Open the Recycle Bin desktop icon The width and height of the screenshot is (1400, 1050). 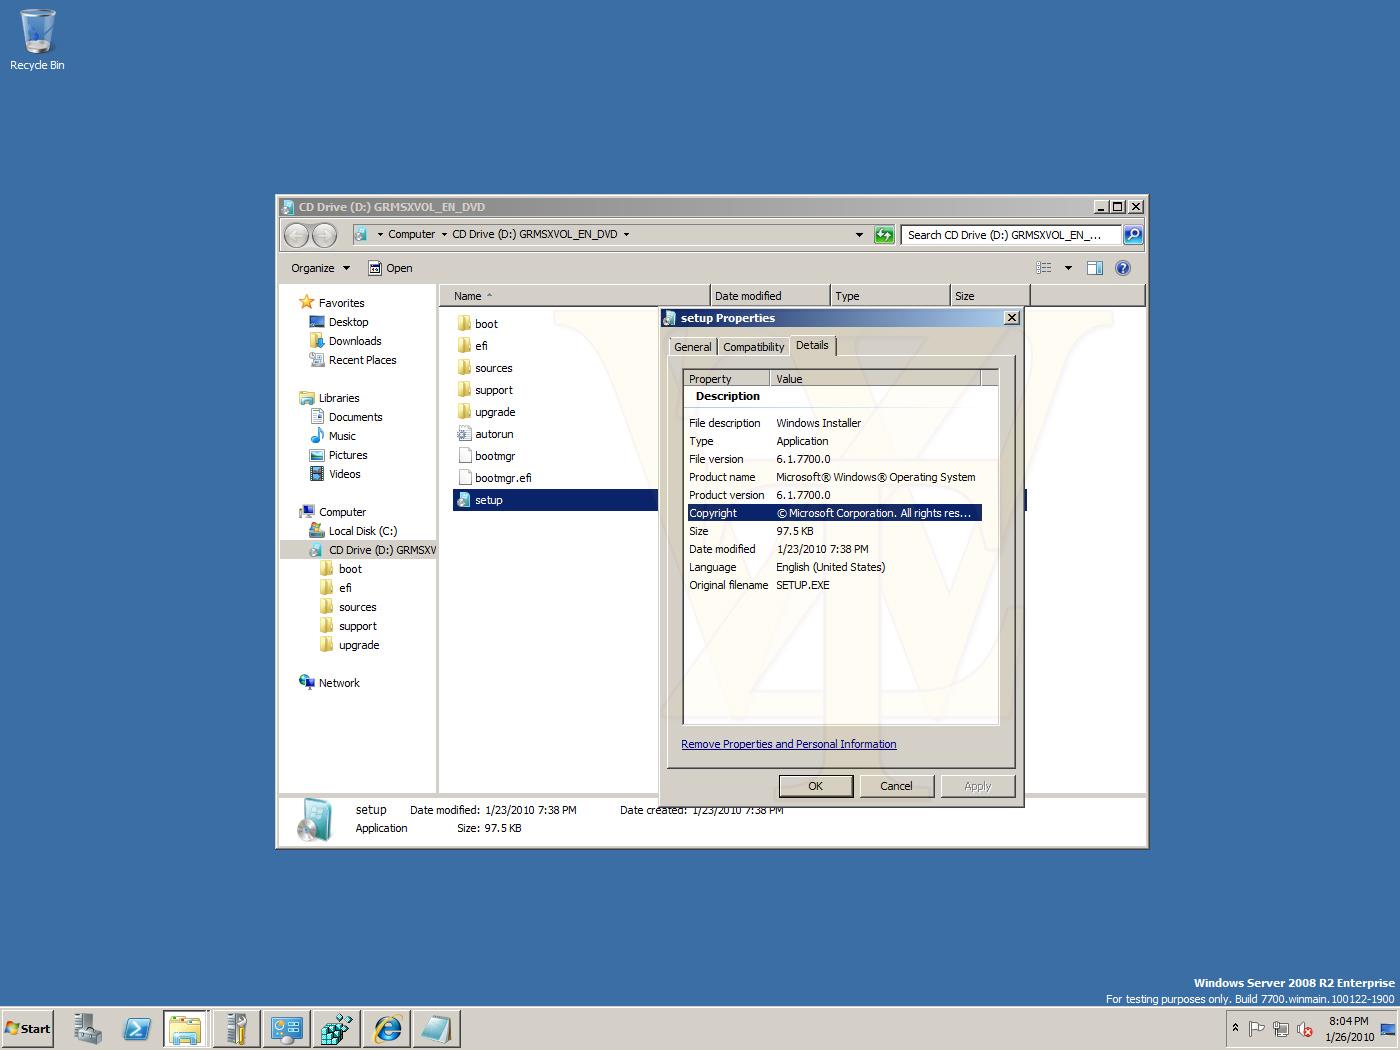pos(37,40)
